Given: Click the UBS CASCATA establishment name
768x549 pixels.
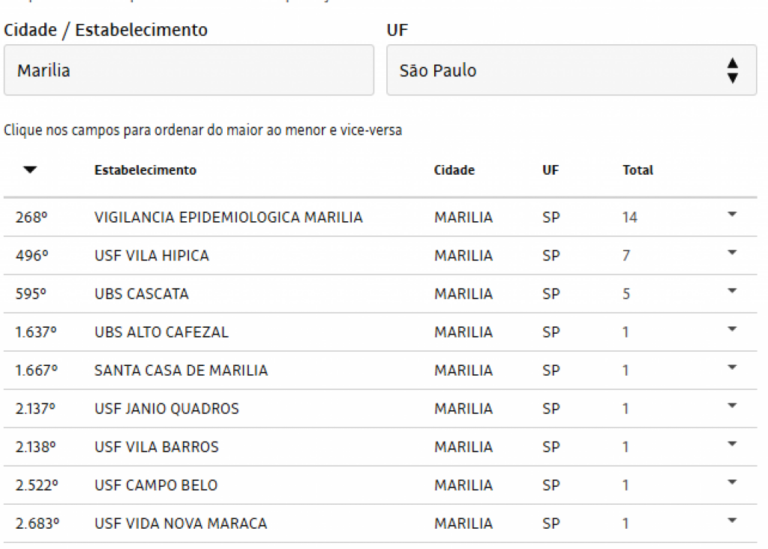Looking at the screenshot, I should point(142,294).
